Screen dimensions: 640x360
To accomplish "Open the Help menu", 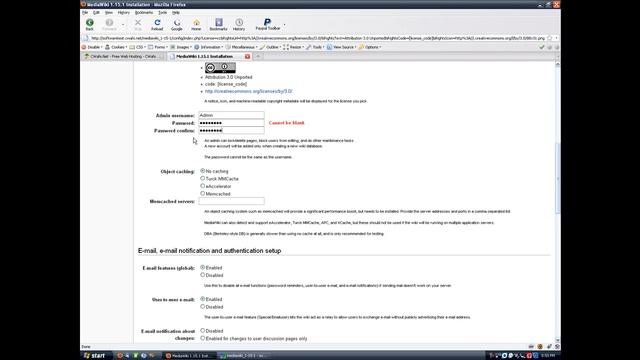I will tap(176, 13).
